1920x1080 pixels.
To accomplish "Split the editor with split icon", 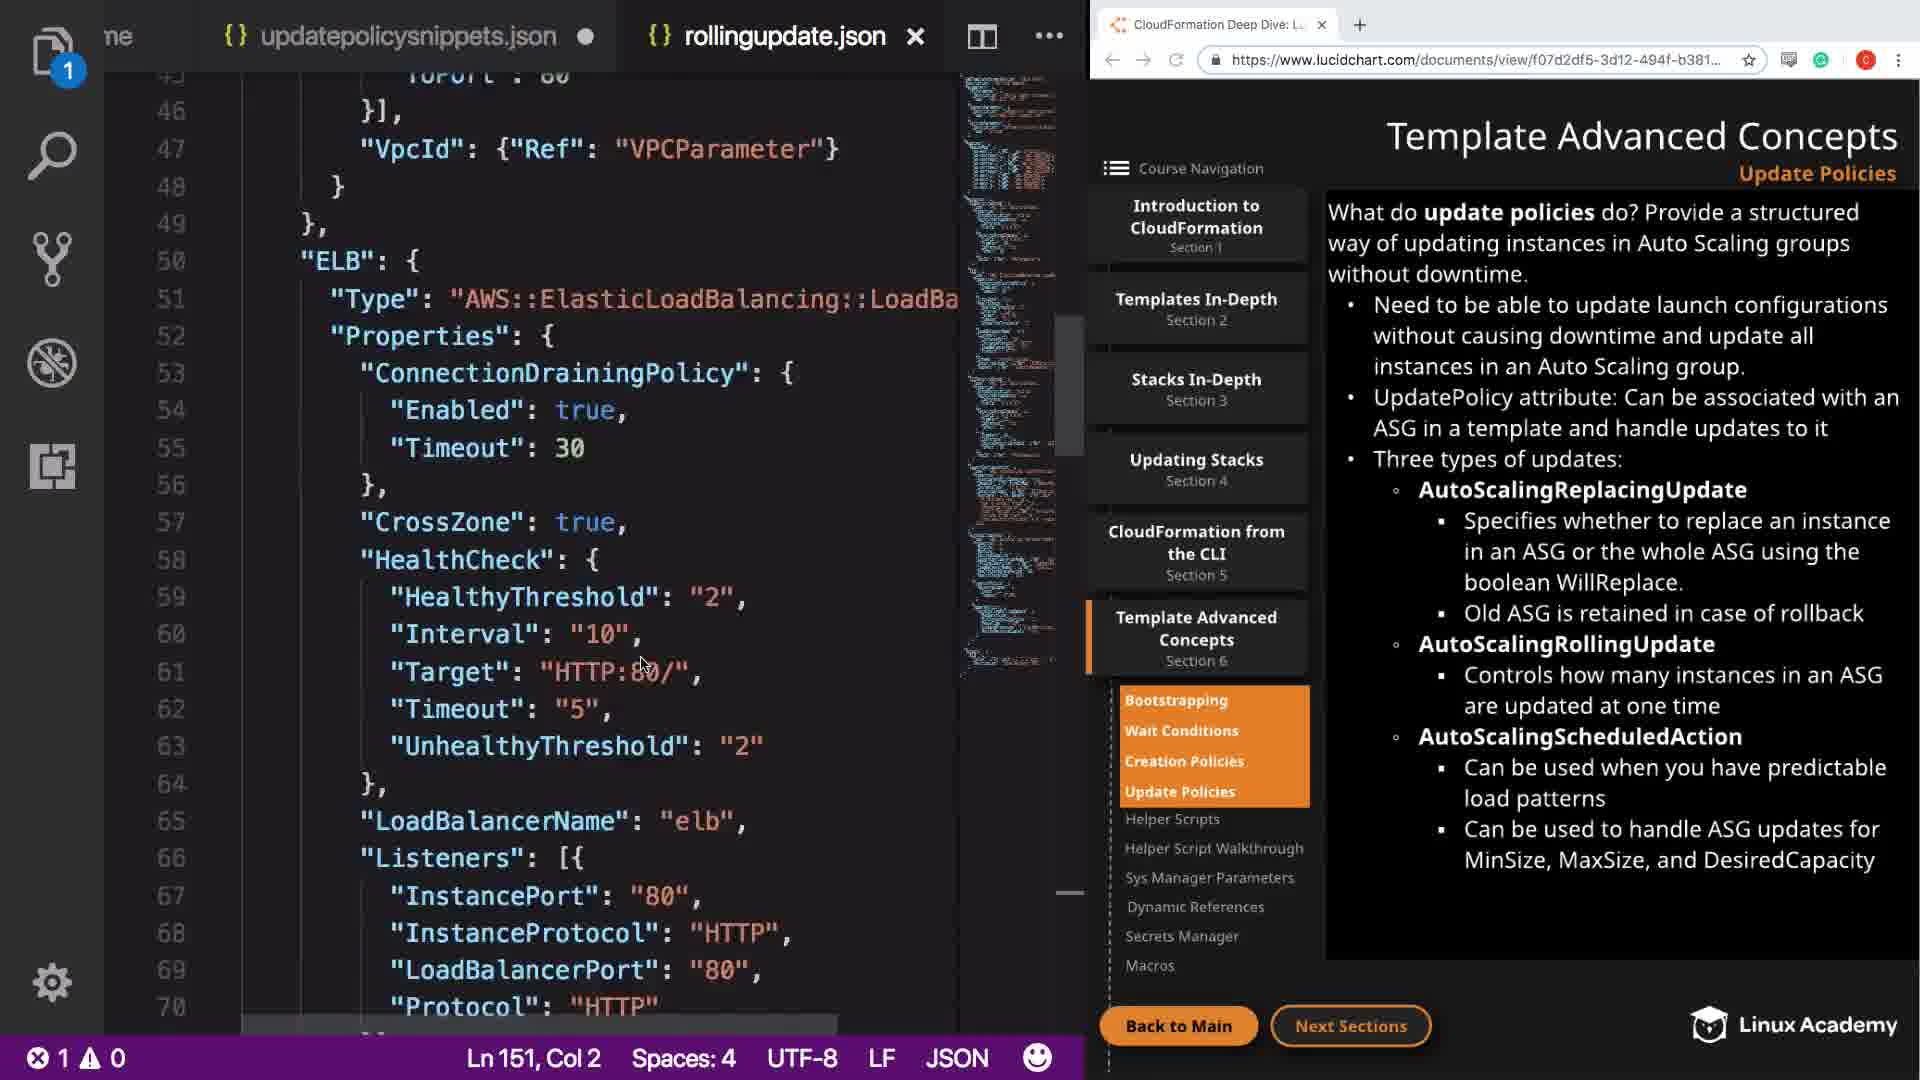I will [x=982, y=37].
